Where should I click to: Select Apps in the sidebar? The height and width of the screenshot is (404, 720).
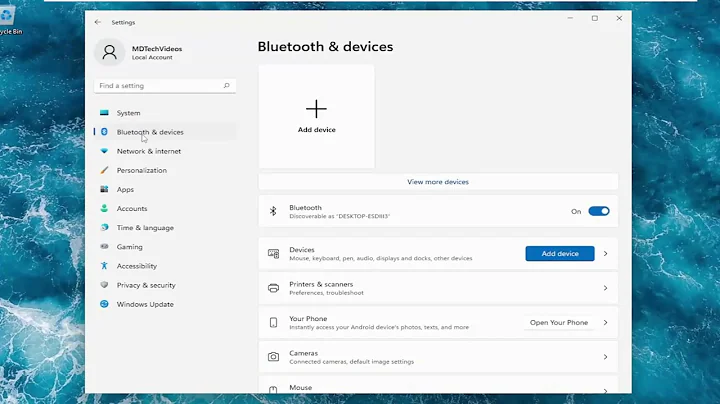(x=165, y=189)
